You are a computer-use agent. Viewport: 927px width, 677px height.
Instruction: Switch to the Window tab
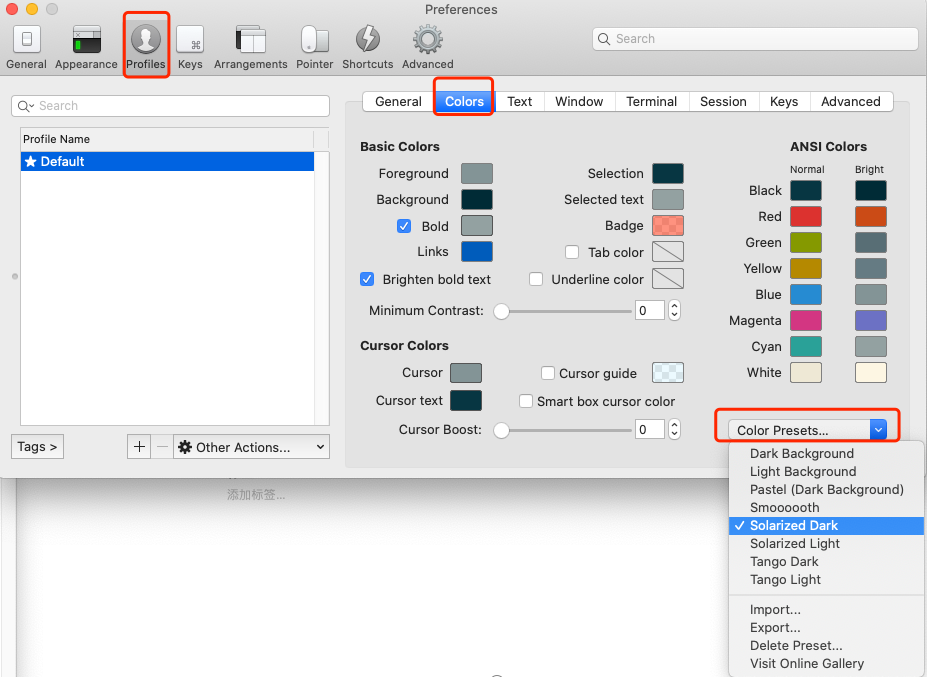coord(579,102)
